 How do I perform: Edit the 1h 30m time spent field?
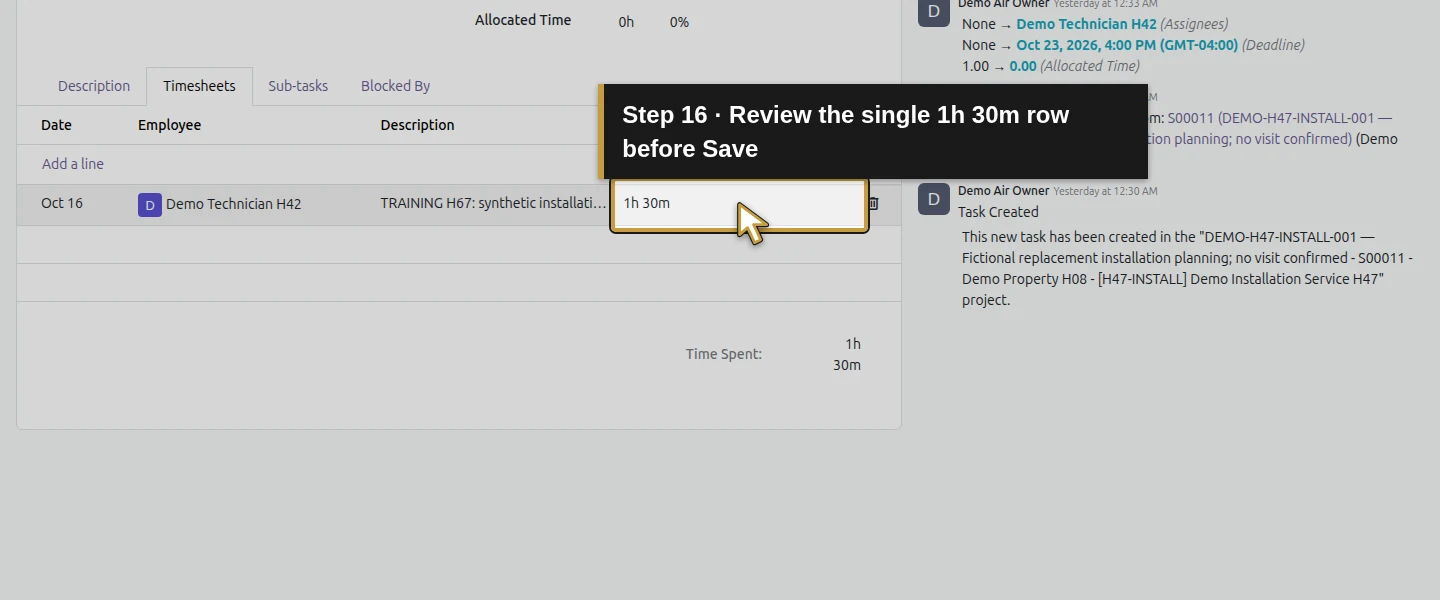click(739, 204)
